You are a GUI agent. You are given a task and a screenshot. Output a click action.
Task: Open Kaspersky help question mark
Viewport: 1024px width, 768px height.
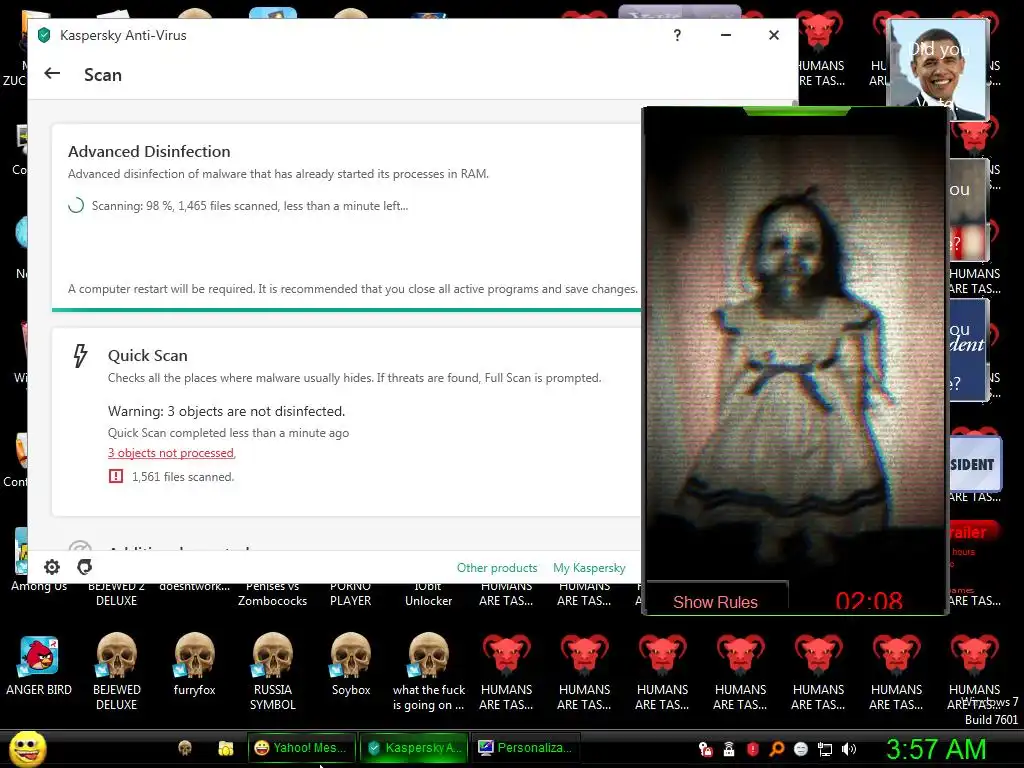click(x=677, y=35)
